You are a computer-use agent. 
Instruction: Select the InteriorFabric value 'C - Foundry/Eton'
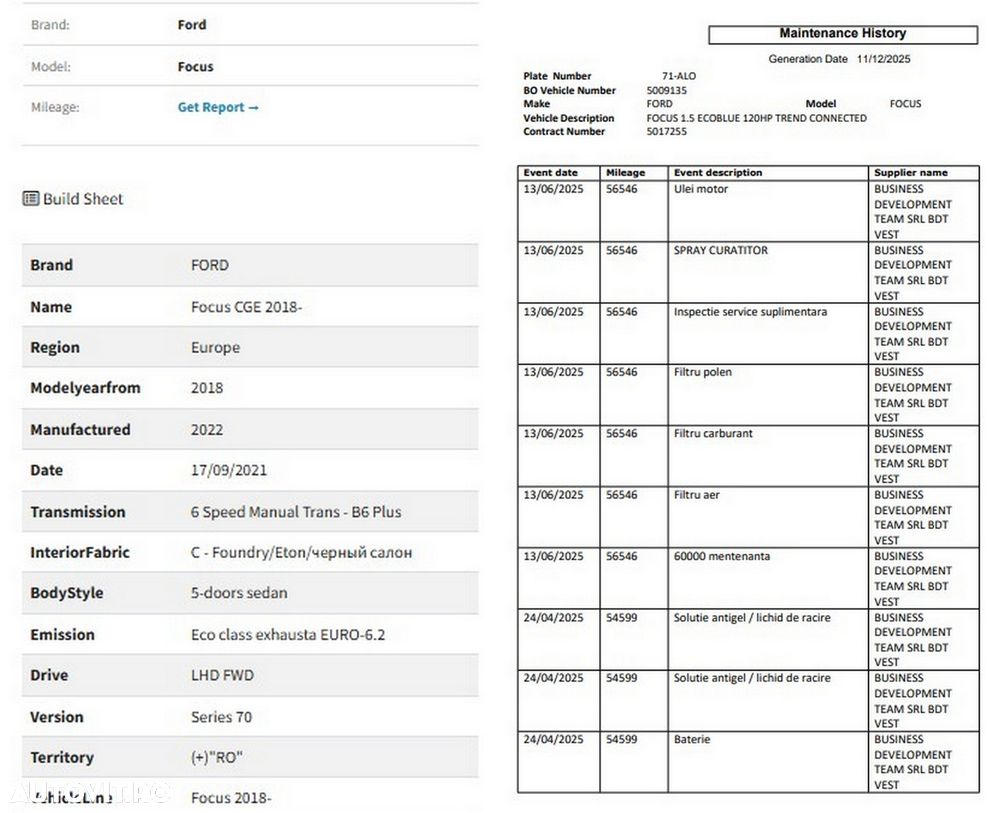249,552
